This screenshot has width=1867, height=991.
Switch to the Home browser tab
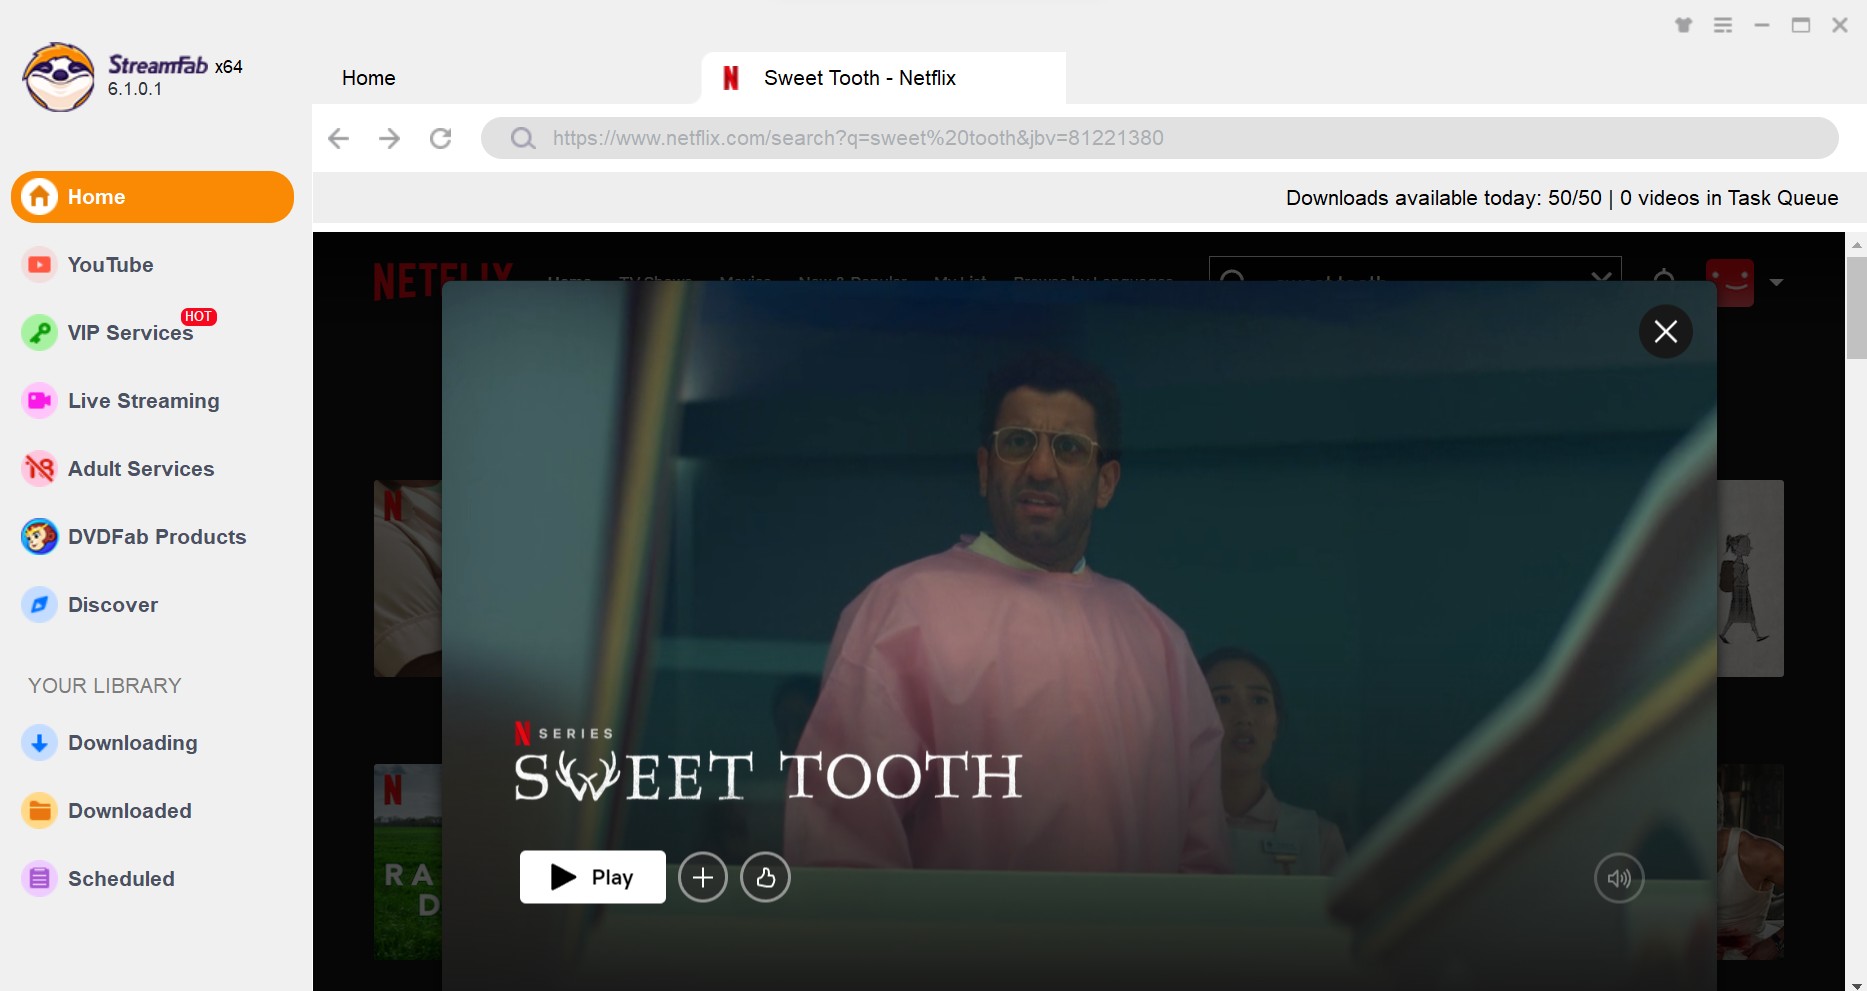[369, 78]
